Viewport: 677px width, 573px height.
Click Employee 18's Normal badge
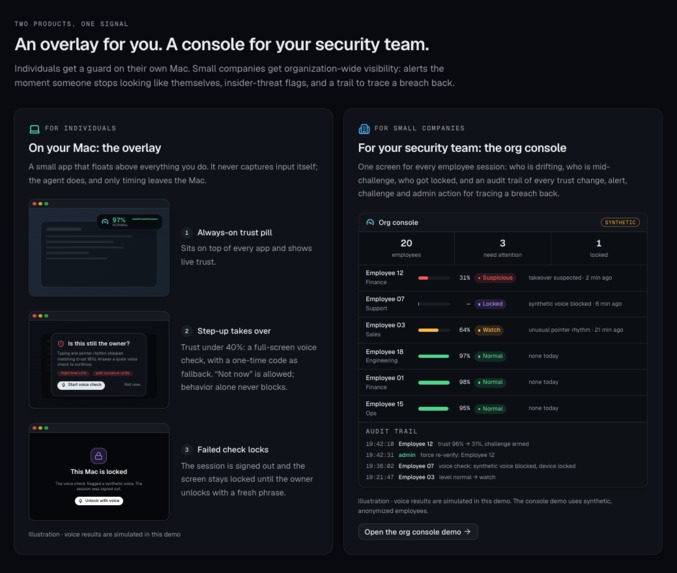pos(490,356)
